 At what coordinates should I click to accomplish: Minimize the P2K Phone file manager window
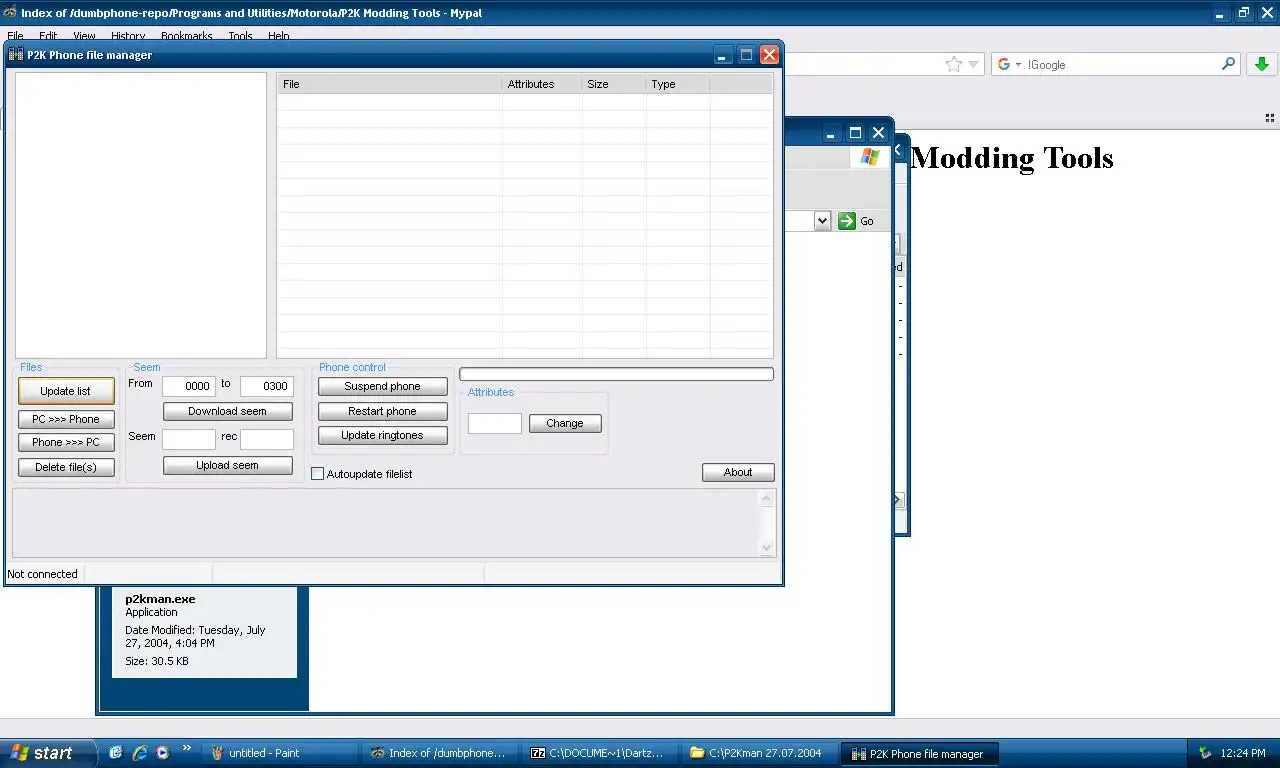point(724,55)
